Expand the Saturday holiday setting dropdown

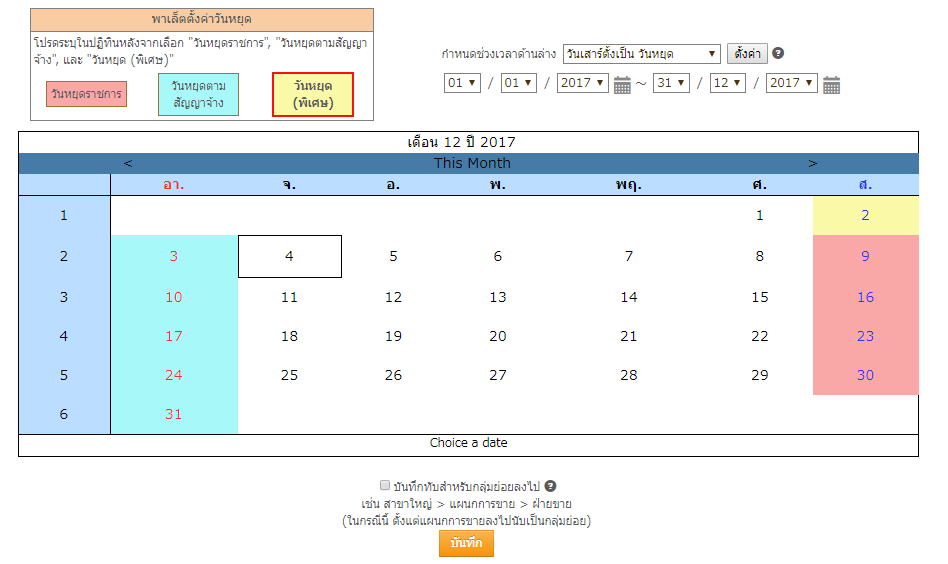coord(640,54)
